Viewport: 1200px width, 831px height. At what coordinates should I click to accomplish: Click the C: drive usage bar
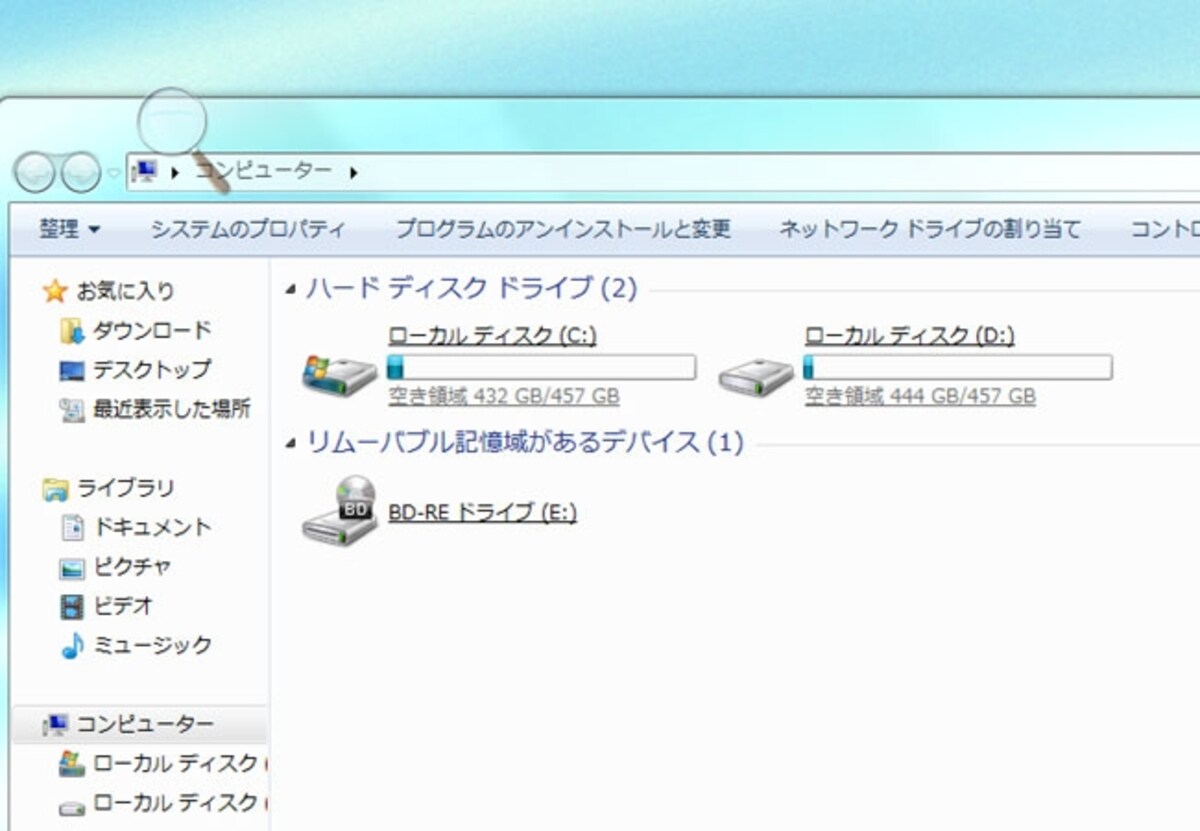point(541,367)
